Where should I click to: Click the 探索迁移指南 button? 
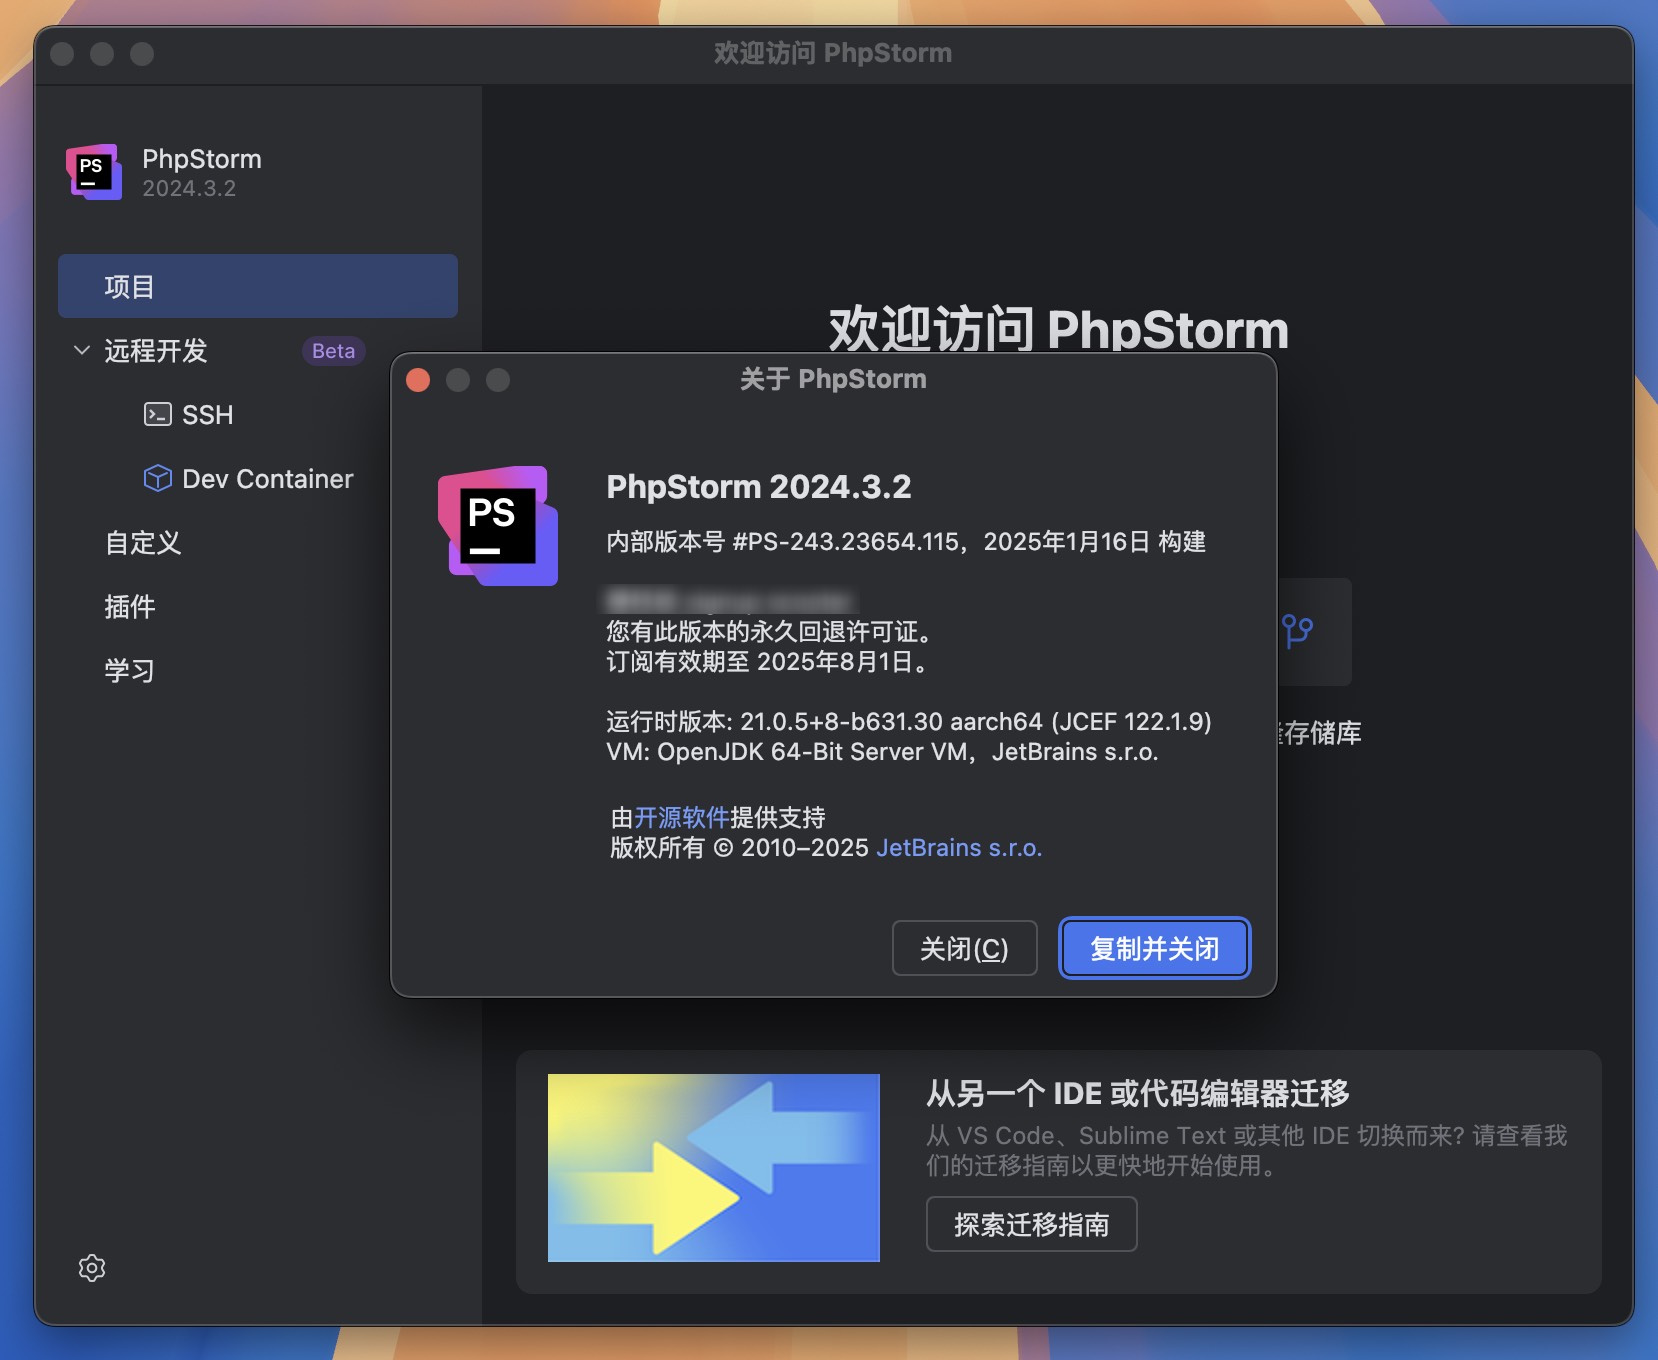pyautogui.click(x=1032, y=1224)
